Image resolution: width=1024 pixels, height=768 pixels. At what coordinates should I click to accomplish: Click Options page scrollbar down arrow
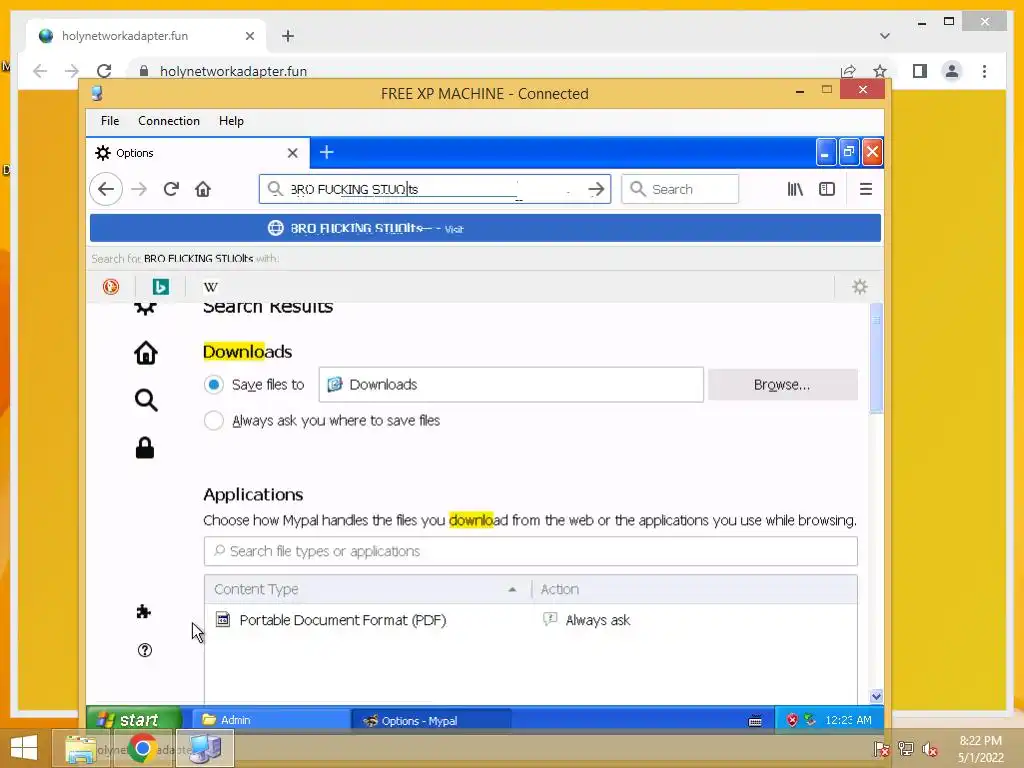point(876,696)
